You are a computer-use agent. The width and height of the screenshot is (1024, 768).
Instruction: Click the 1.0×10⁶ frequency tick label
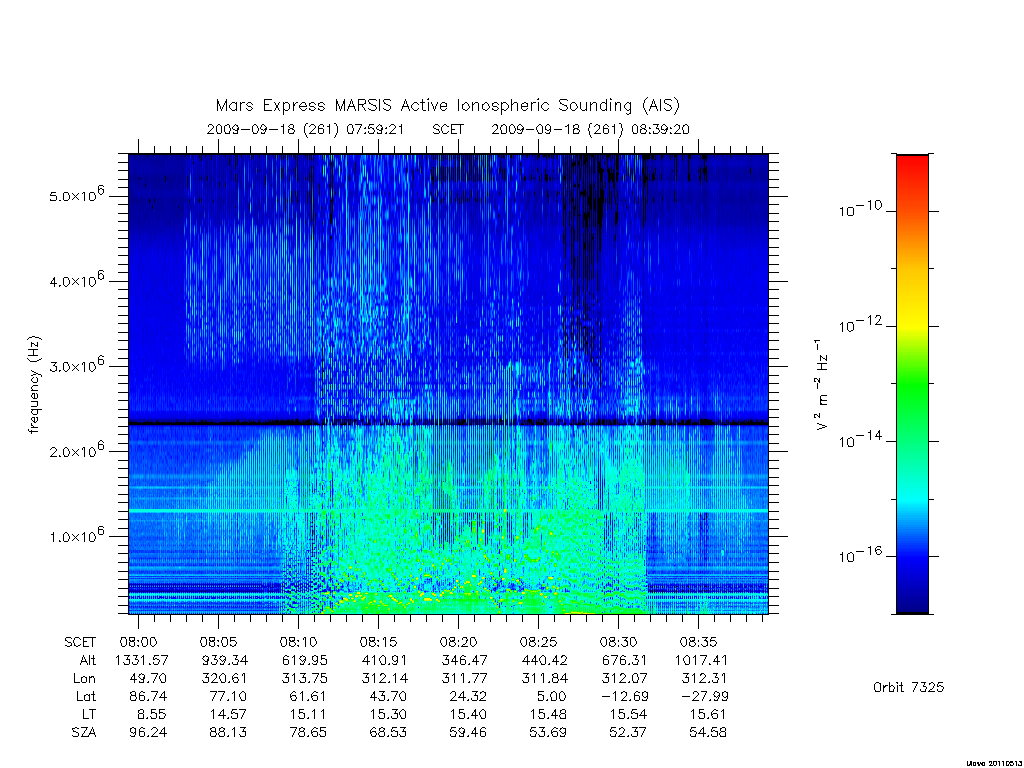(x=76, y=536)
